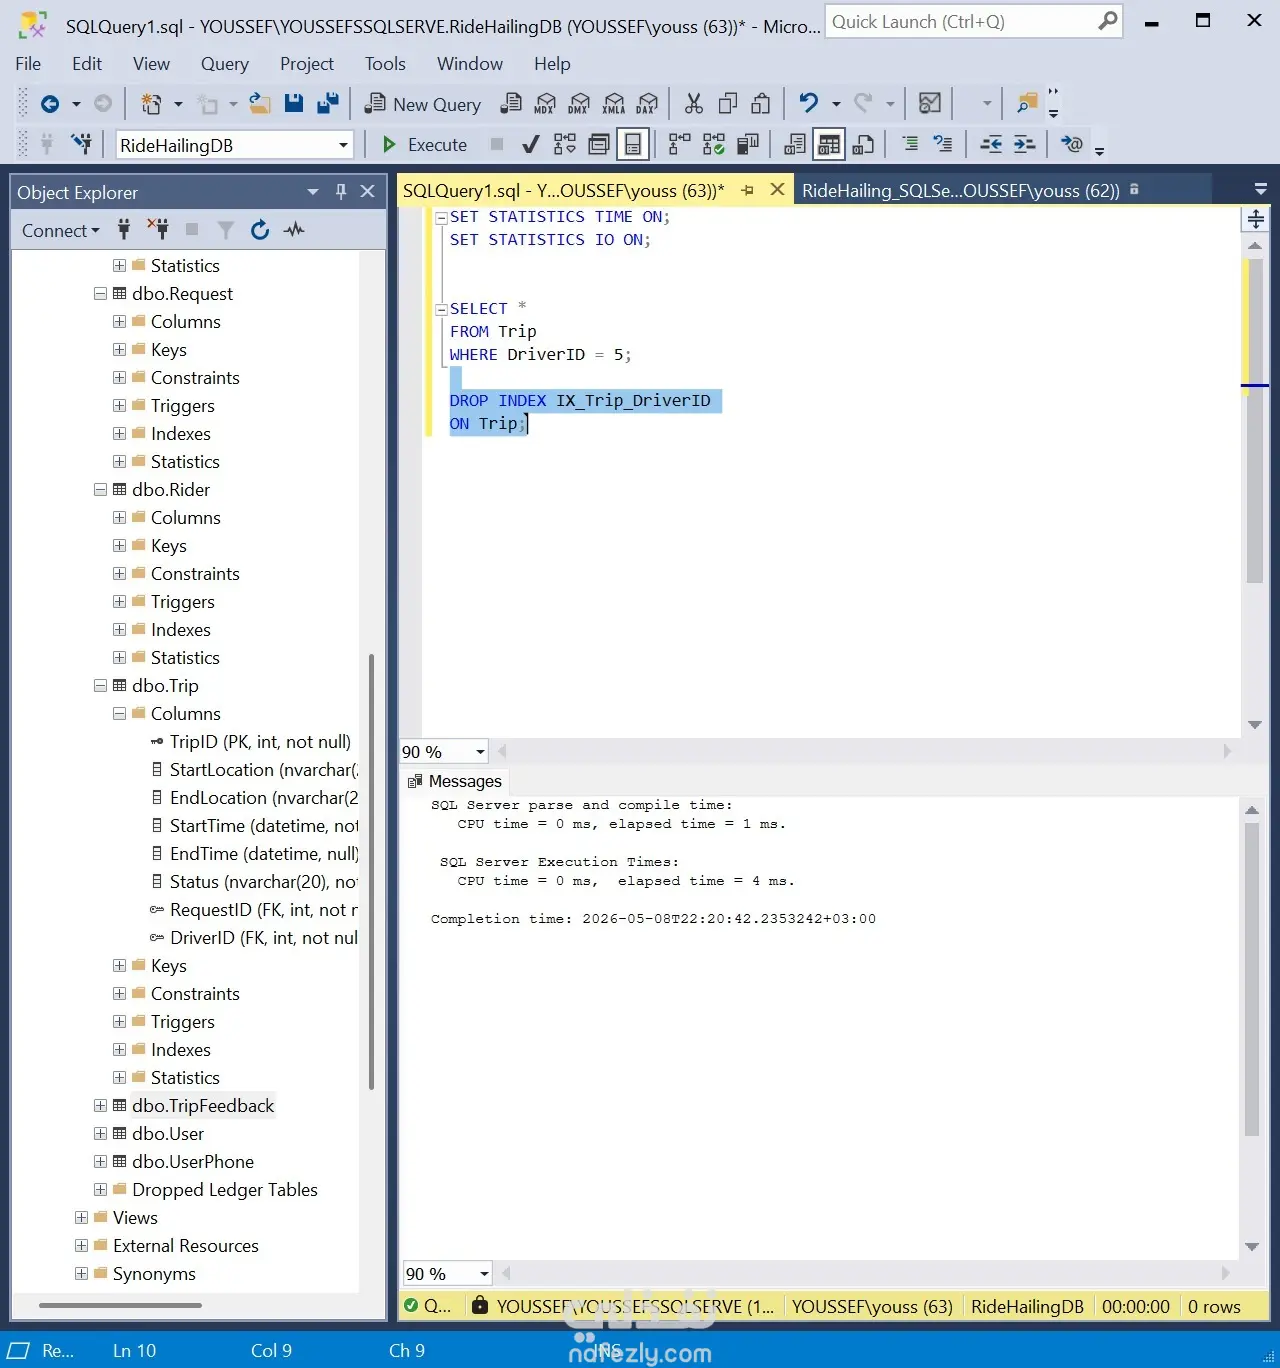
Task: Click the DAX query icon
Action: pyautogui.click(x=647, y=103)
